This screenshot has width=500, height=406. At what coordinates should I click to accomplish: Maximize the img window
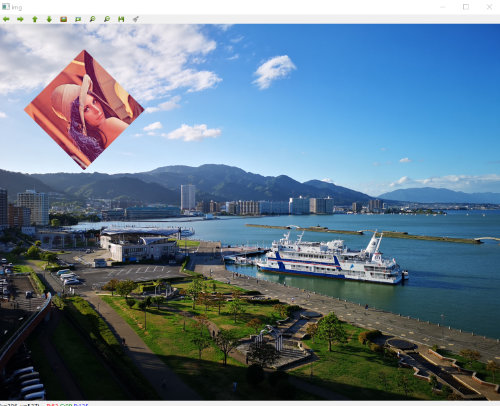pos(466,7)
